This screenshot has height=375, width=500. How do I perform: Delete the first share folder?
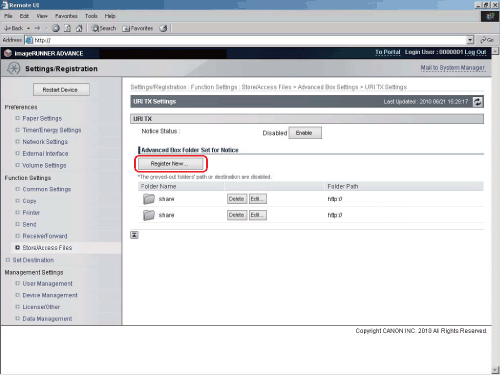pos(236,199)
